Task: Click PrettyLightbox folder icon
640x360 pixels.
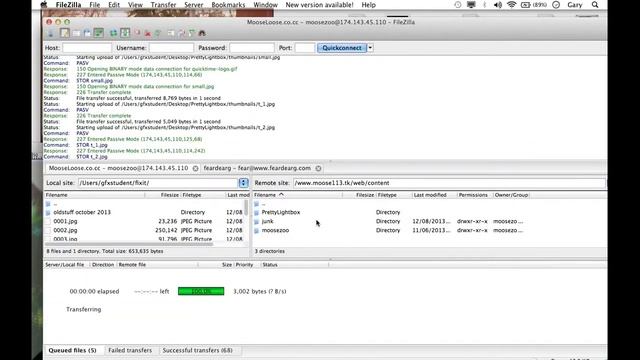Action: click(x=256, y=212)
